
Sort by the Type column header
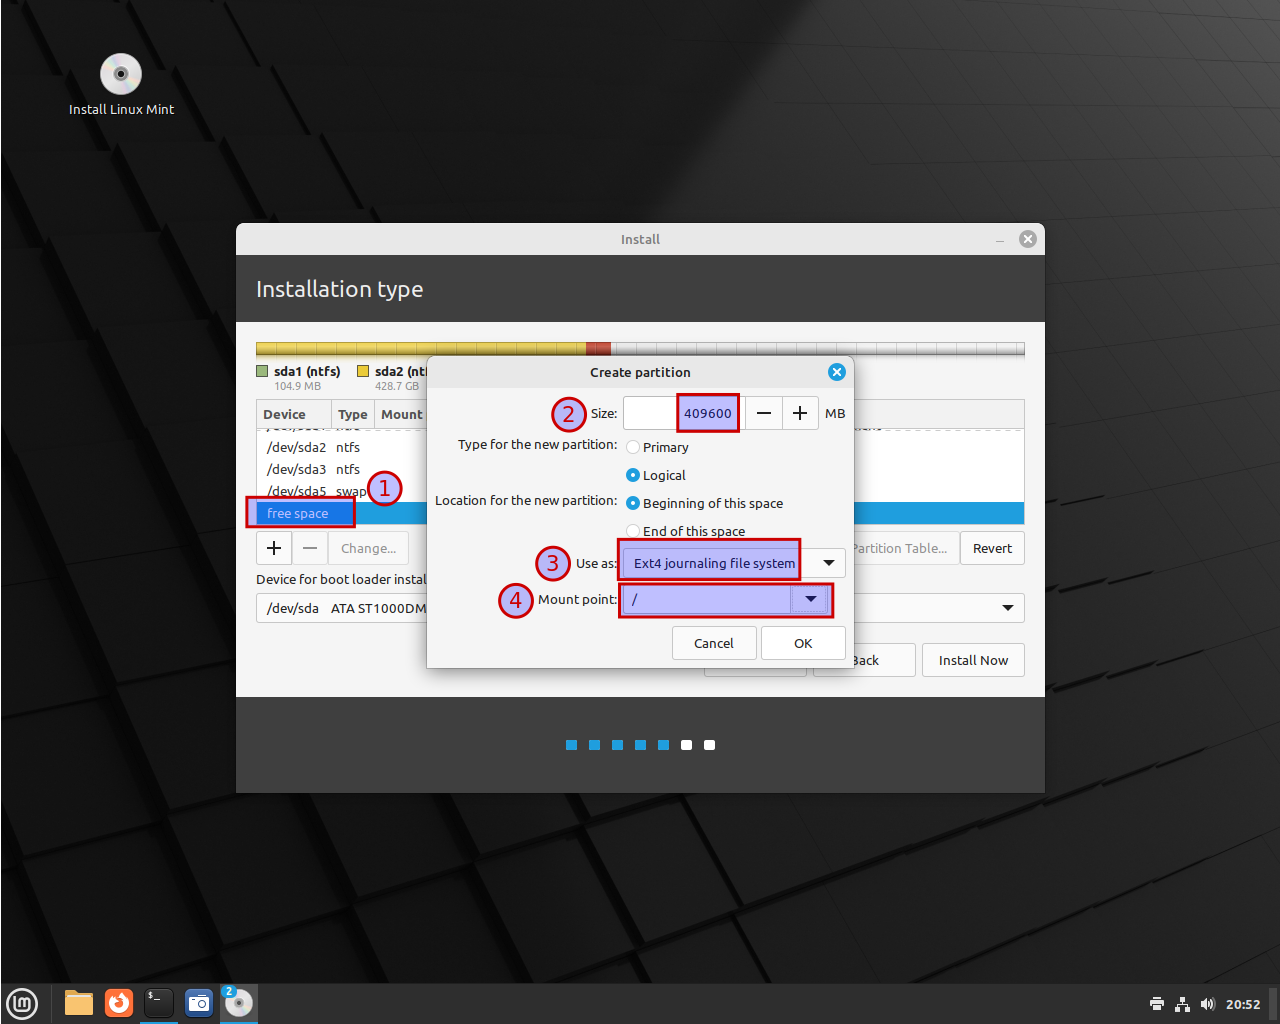pos(352,414)
